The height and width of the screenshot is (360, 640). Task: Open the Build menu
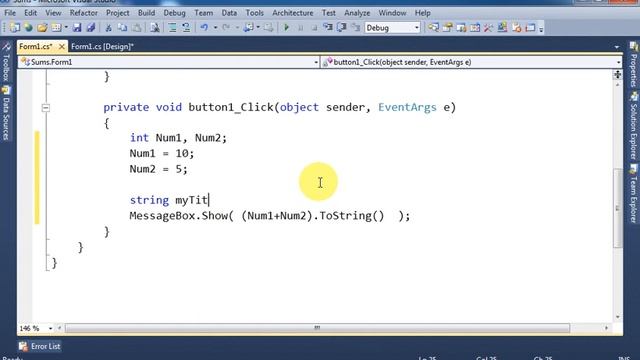tap(147, 13)
